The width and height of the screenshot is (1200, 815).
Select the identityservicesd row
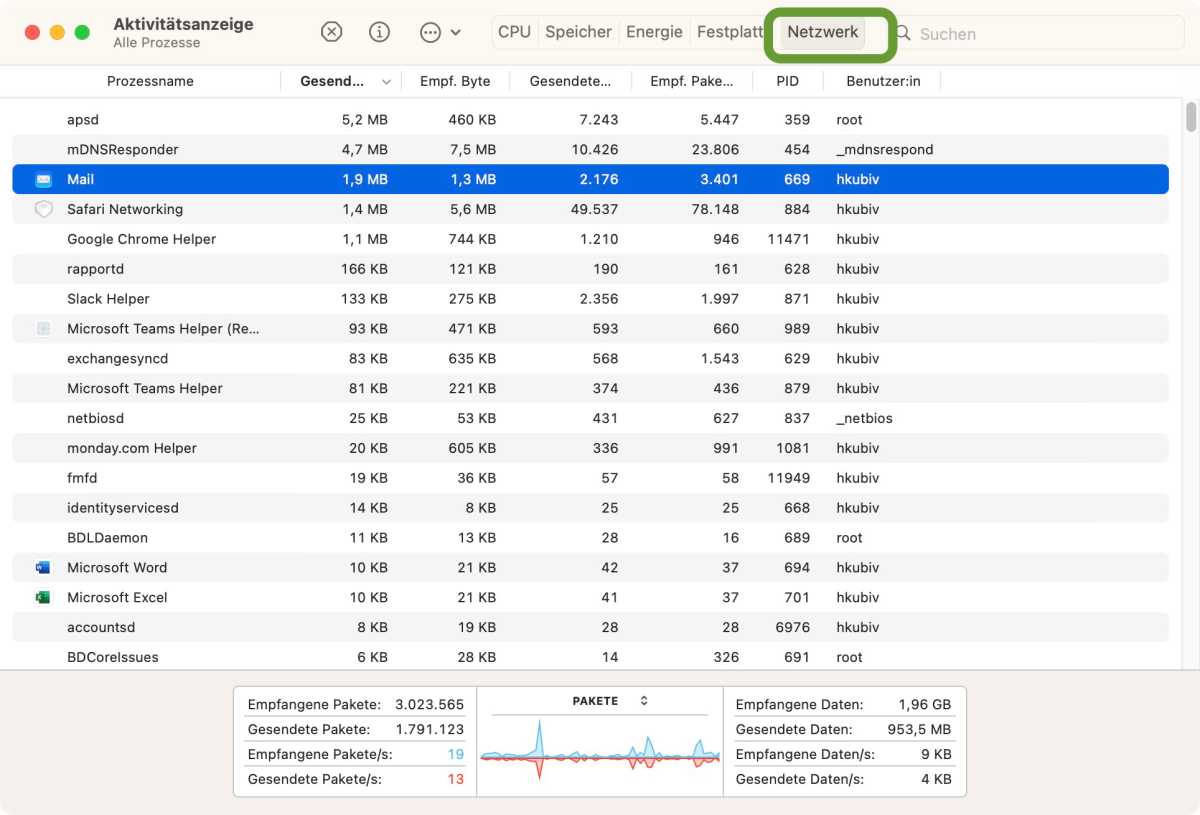click(590, 508)
